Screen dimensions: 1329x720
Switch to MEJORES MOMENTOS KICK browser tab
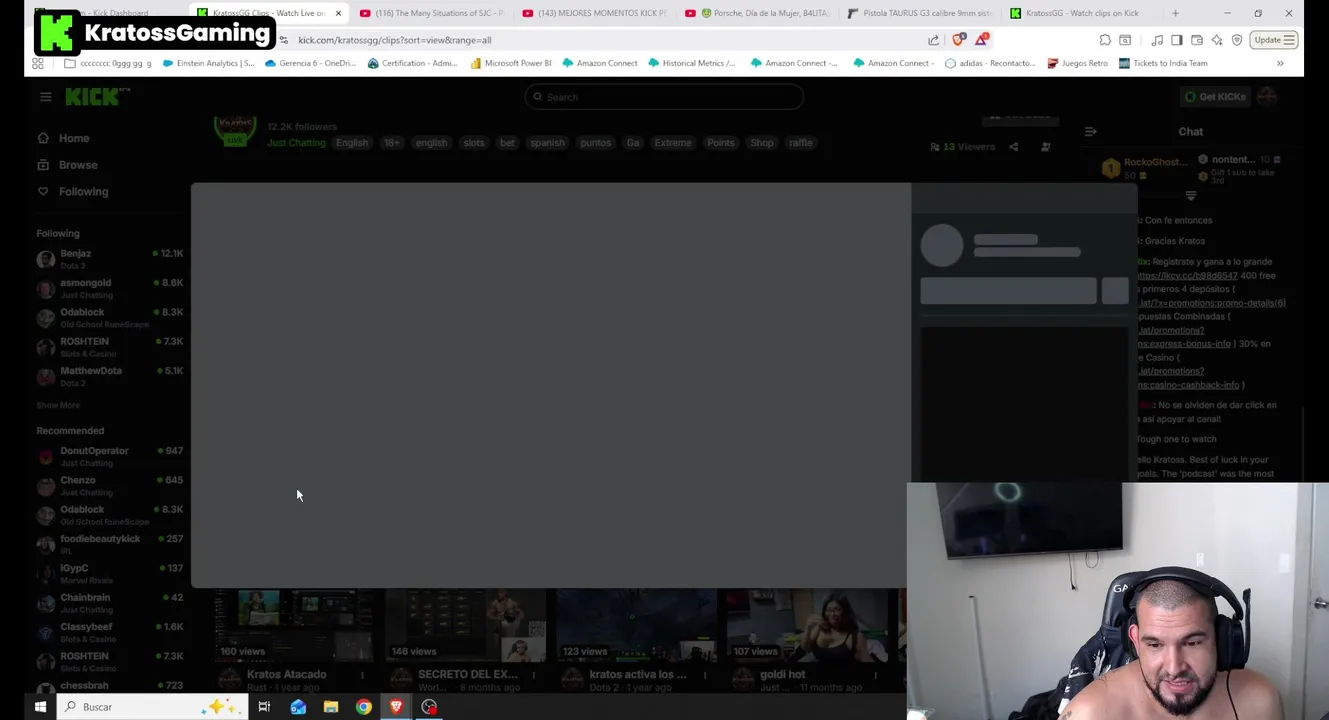[x=595, y=13]
